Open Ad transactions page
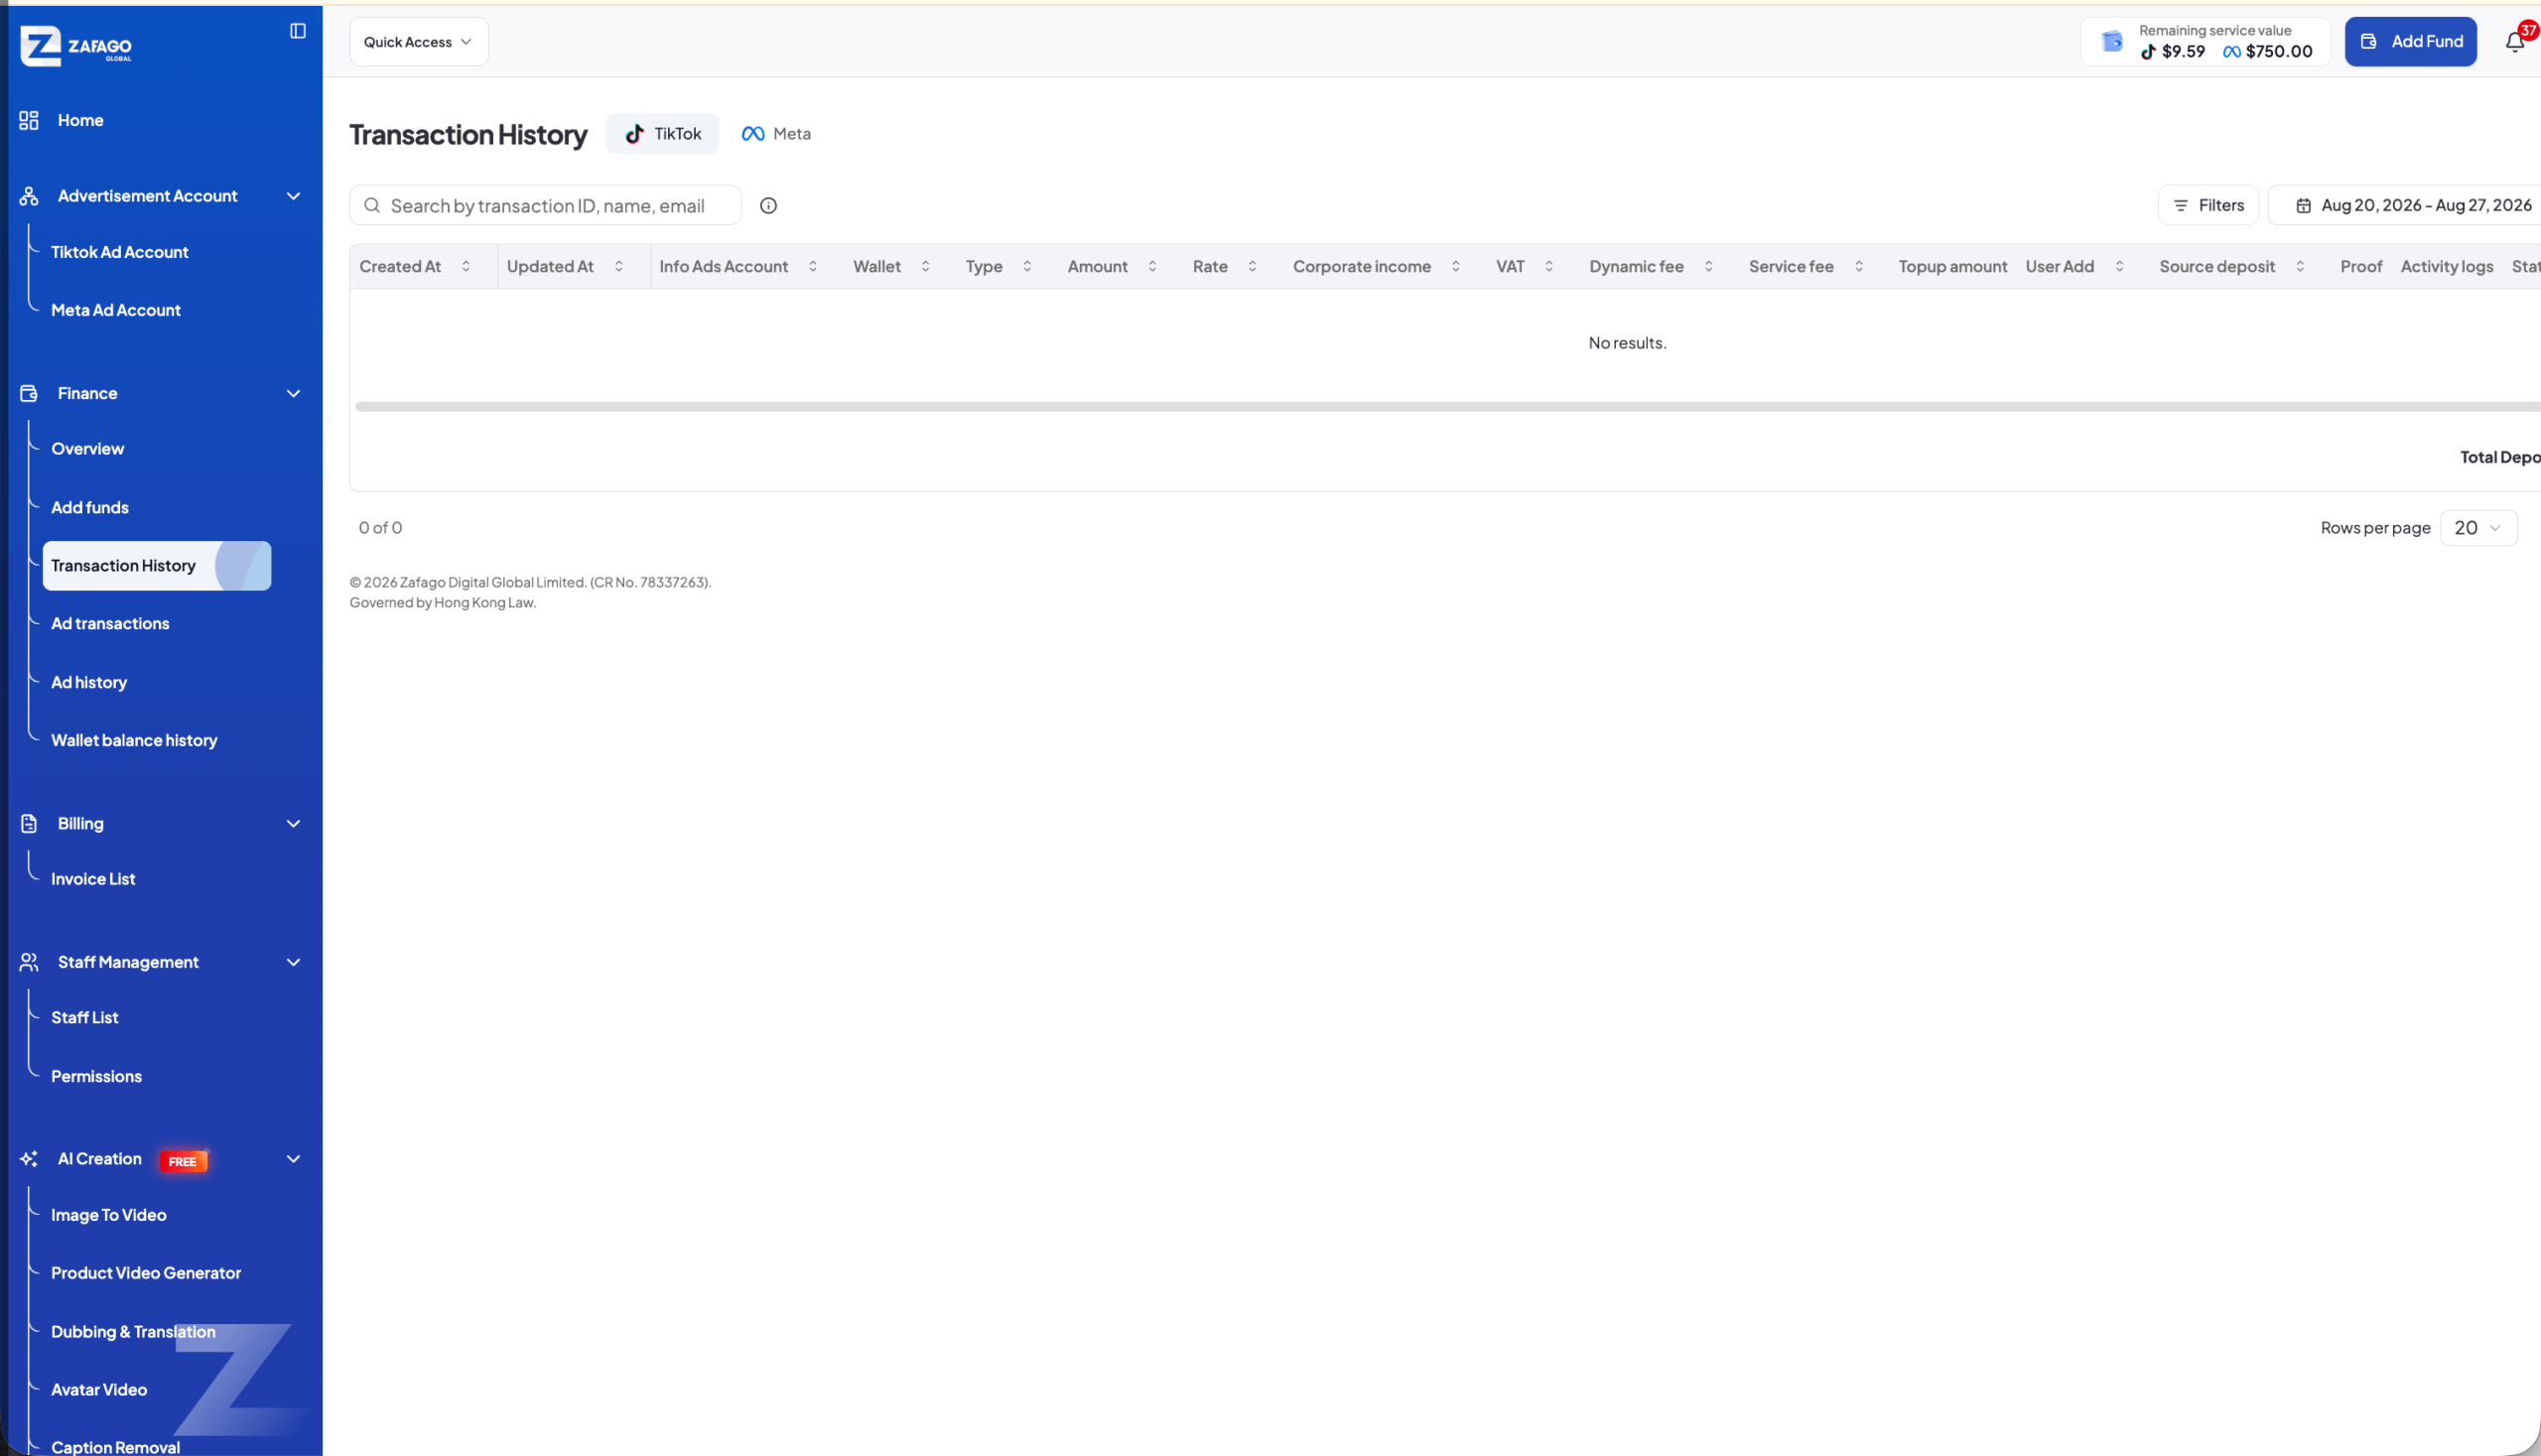Screen dimensions: 2541x1456 [110, 624]
